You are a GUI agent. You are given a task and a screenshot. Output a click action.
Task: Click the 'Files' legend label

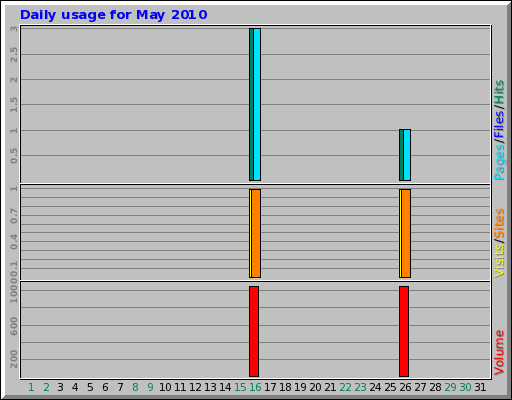499,124
